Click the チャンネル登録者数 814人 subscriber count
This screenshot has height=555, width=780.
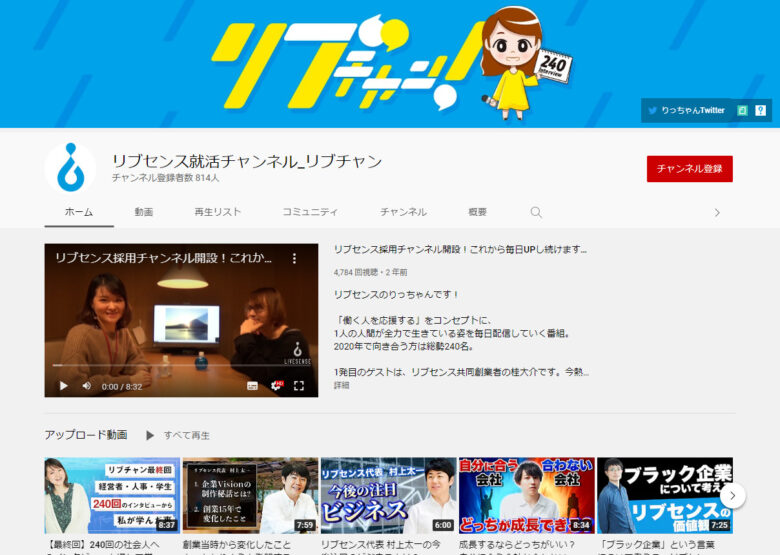tap(166, 178)
